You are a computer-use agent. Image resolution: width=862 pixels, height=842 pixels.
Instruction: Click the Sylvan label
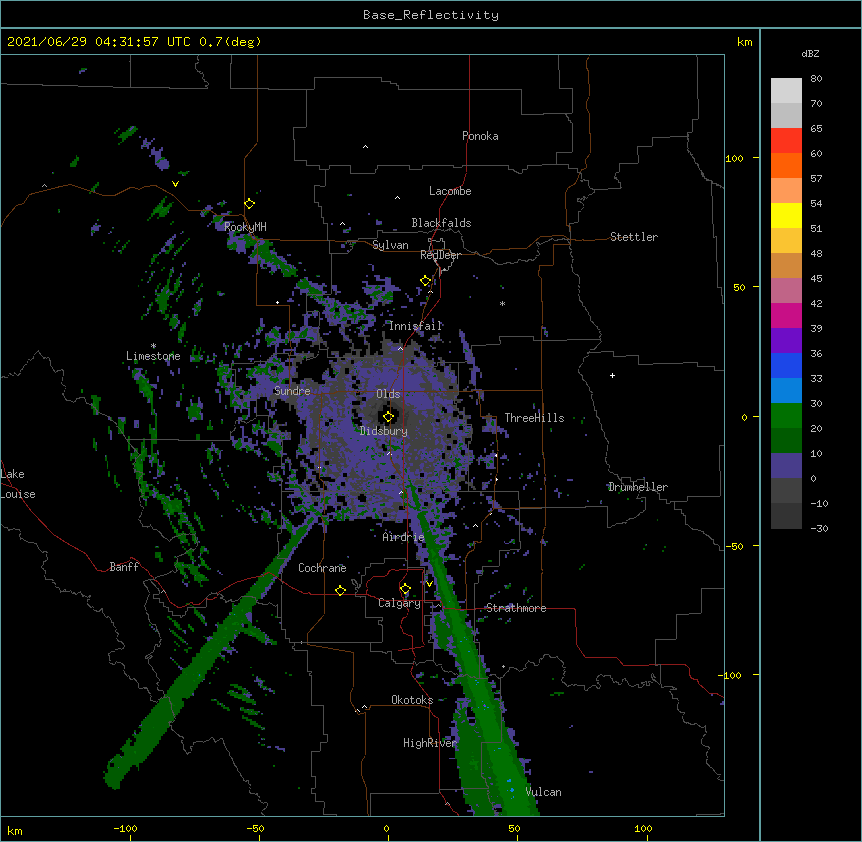(x=390, y=245)
